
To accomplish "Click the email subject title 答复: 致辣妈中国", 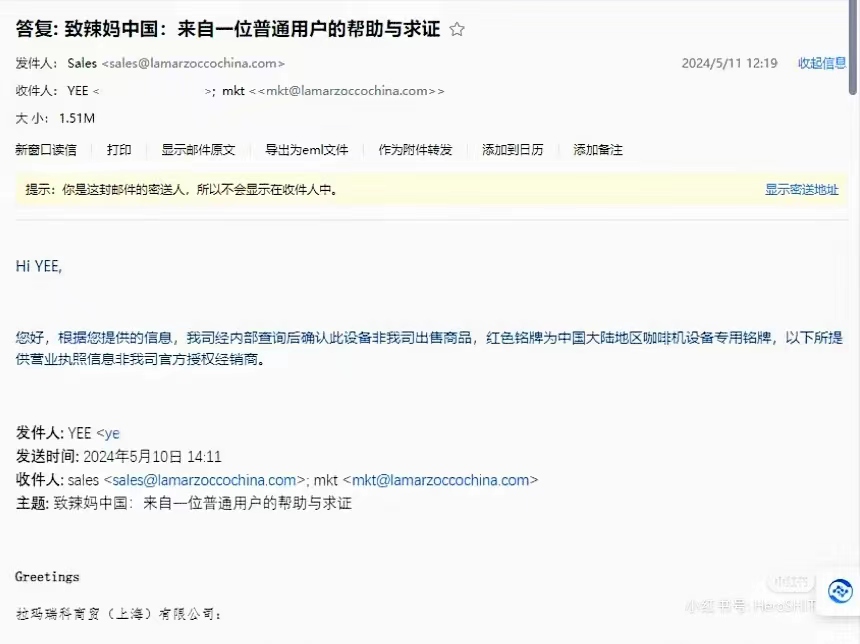I will click(x=228, y=29).
